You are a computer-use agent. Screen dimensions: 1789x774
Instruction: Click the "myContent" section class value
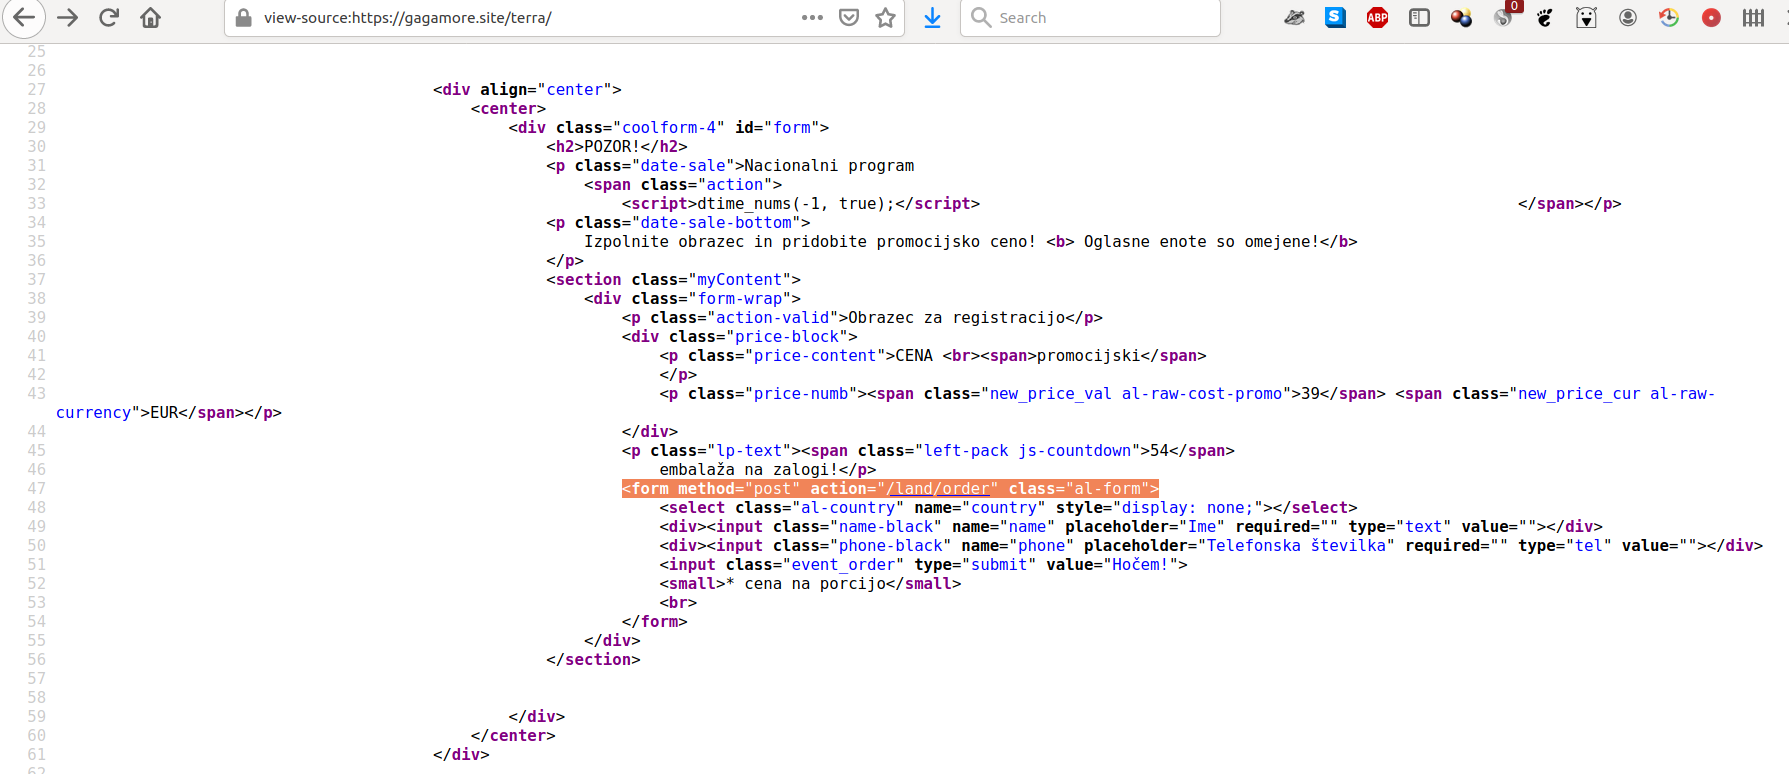click(x=739, y=280)
